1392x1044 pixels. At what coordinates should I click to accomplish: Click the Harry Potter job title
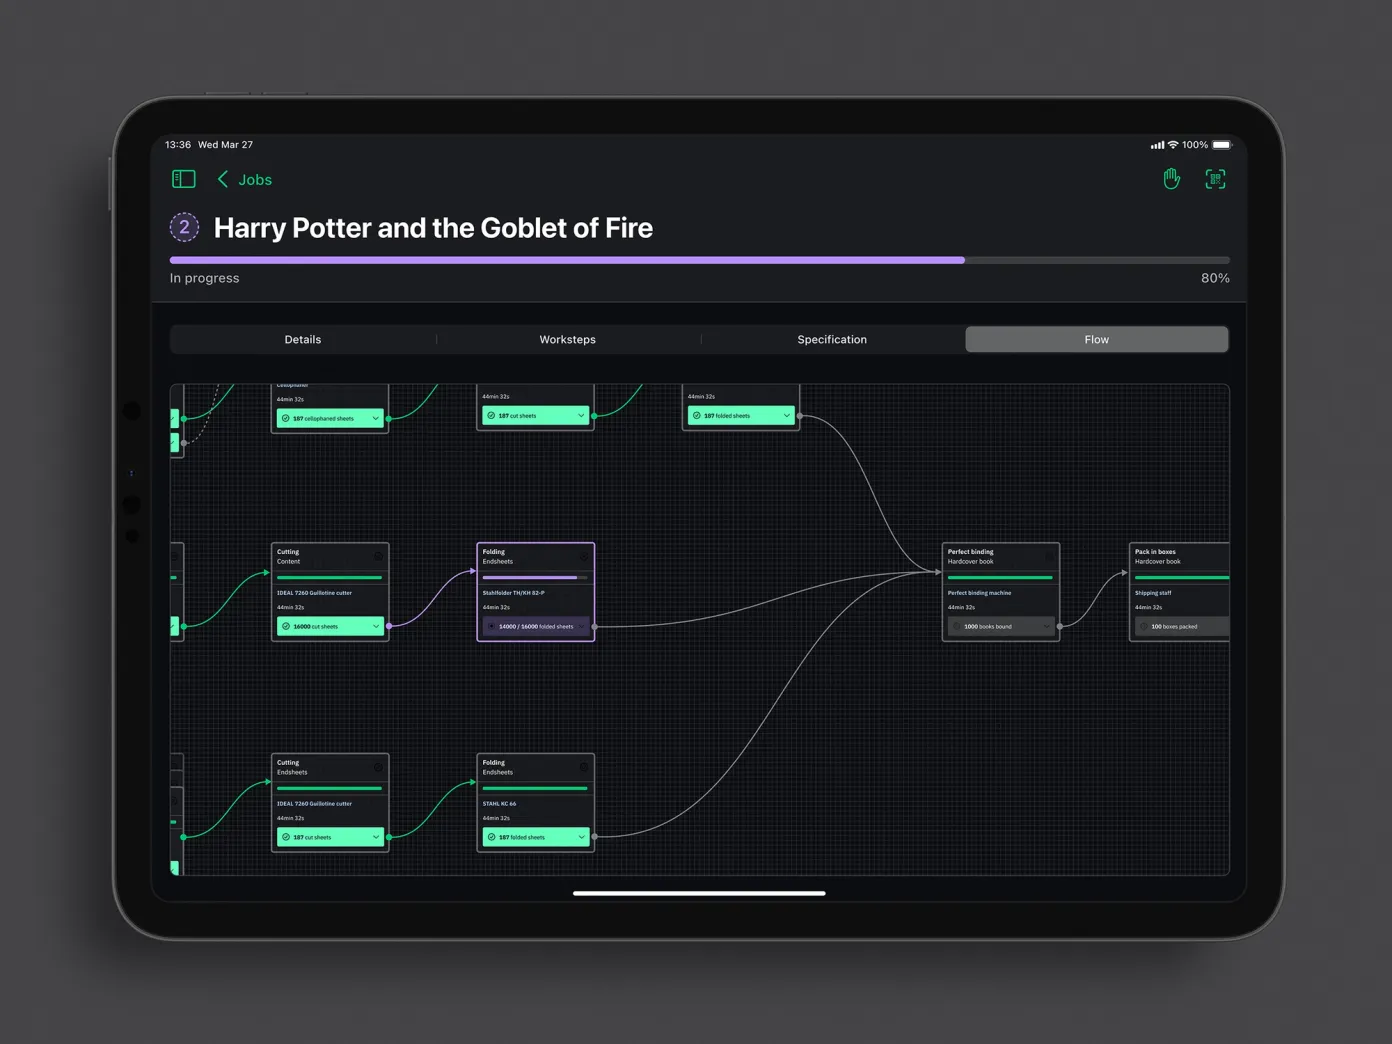tap(433, 228)
